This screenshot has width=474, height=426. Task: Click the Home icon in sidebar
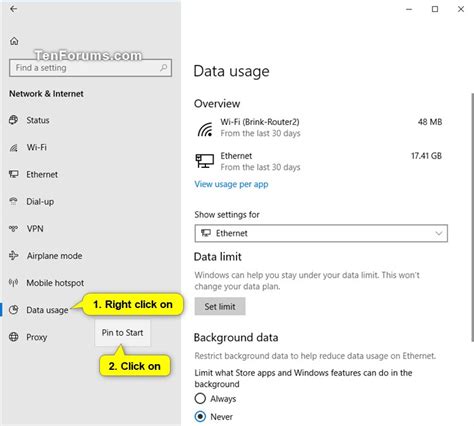(14, 41)
